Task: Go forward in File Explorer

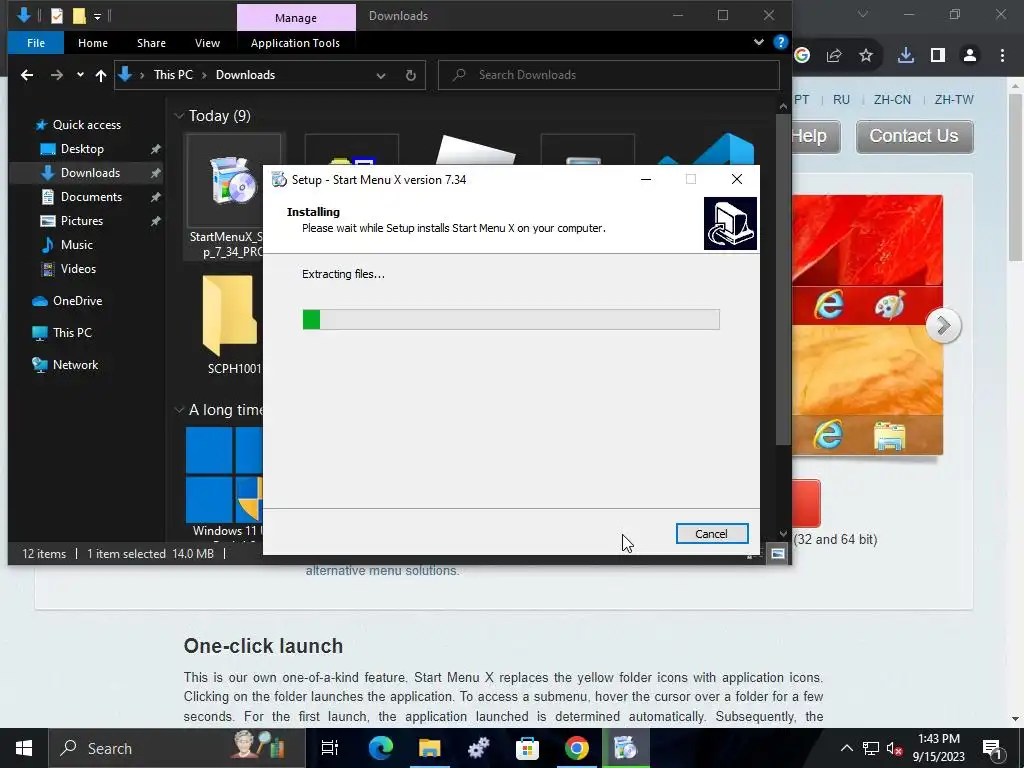Action: tap(57, 75)
